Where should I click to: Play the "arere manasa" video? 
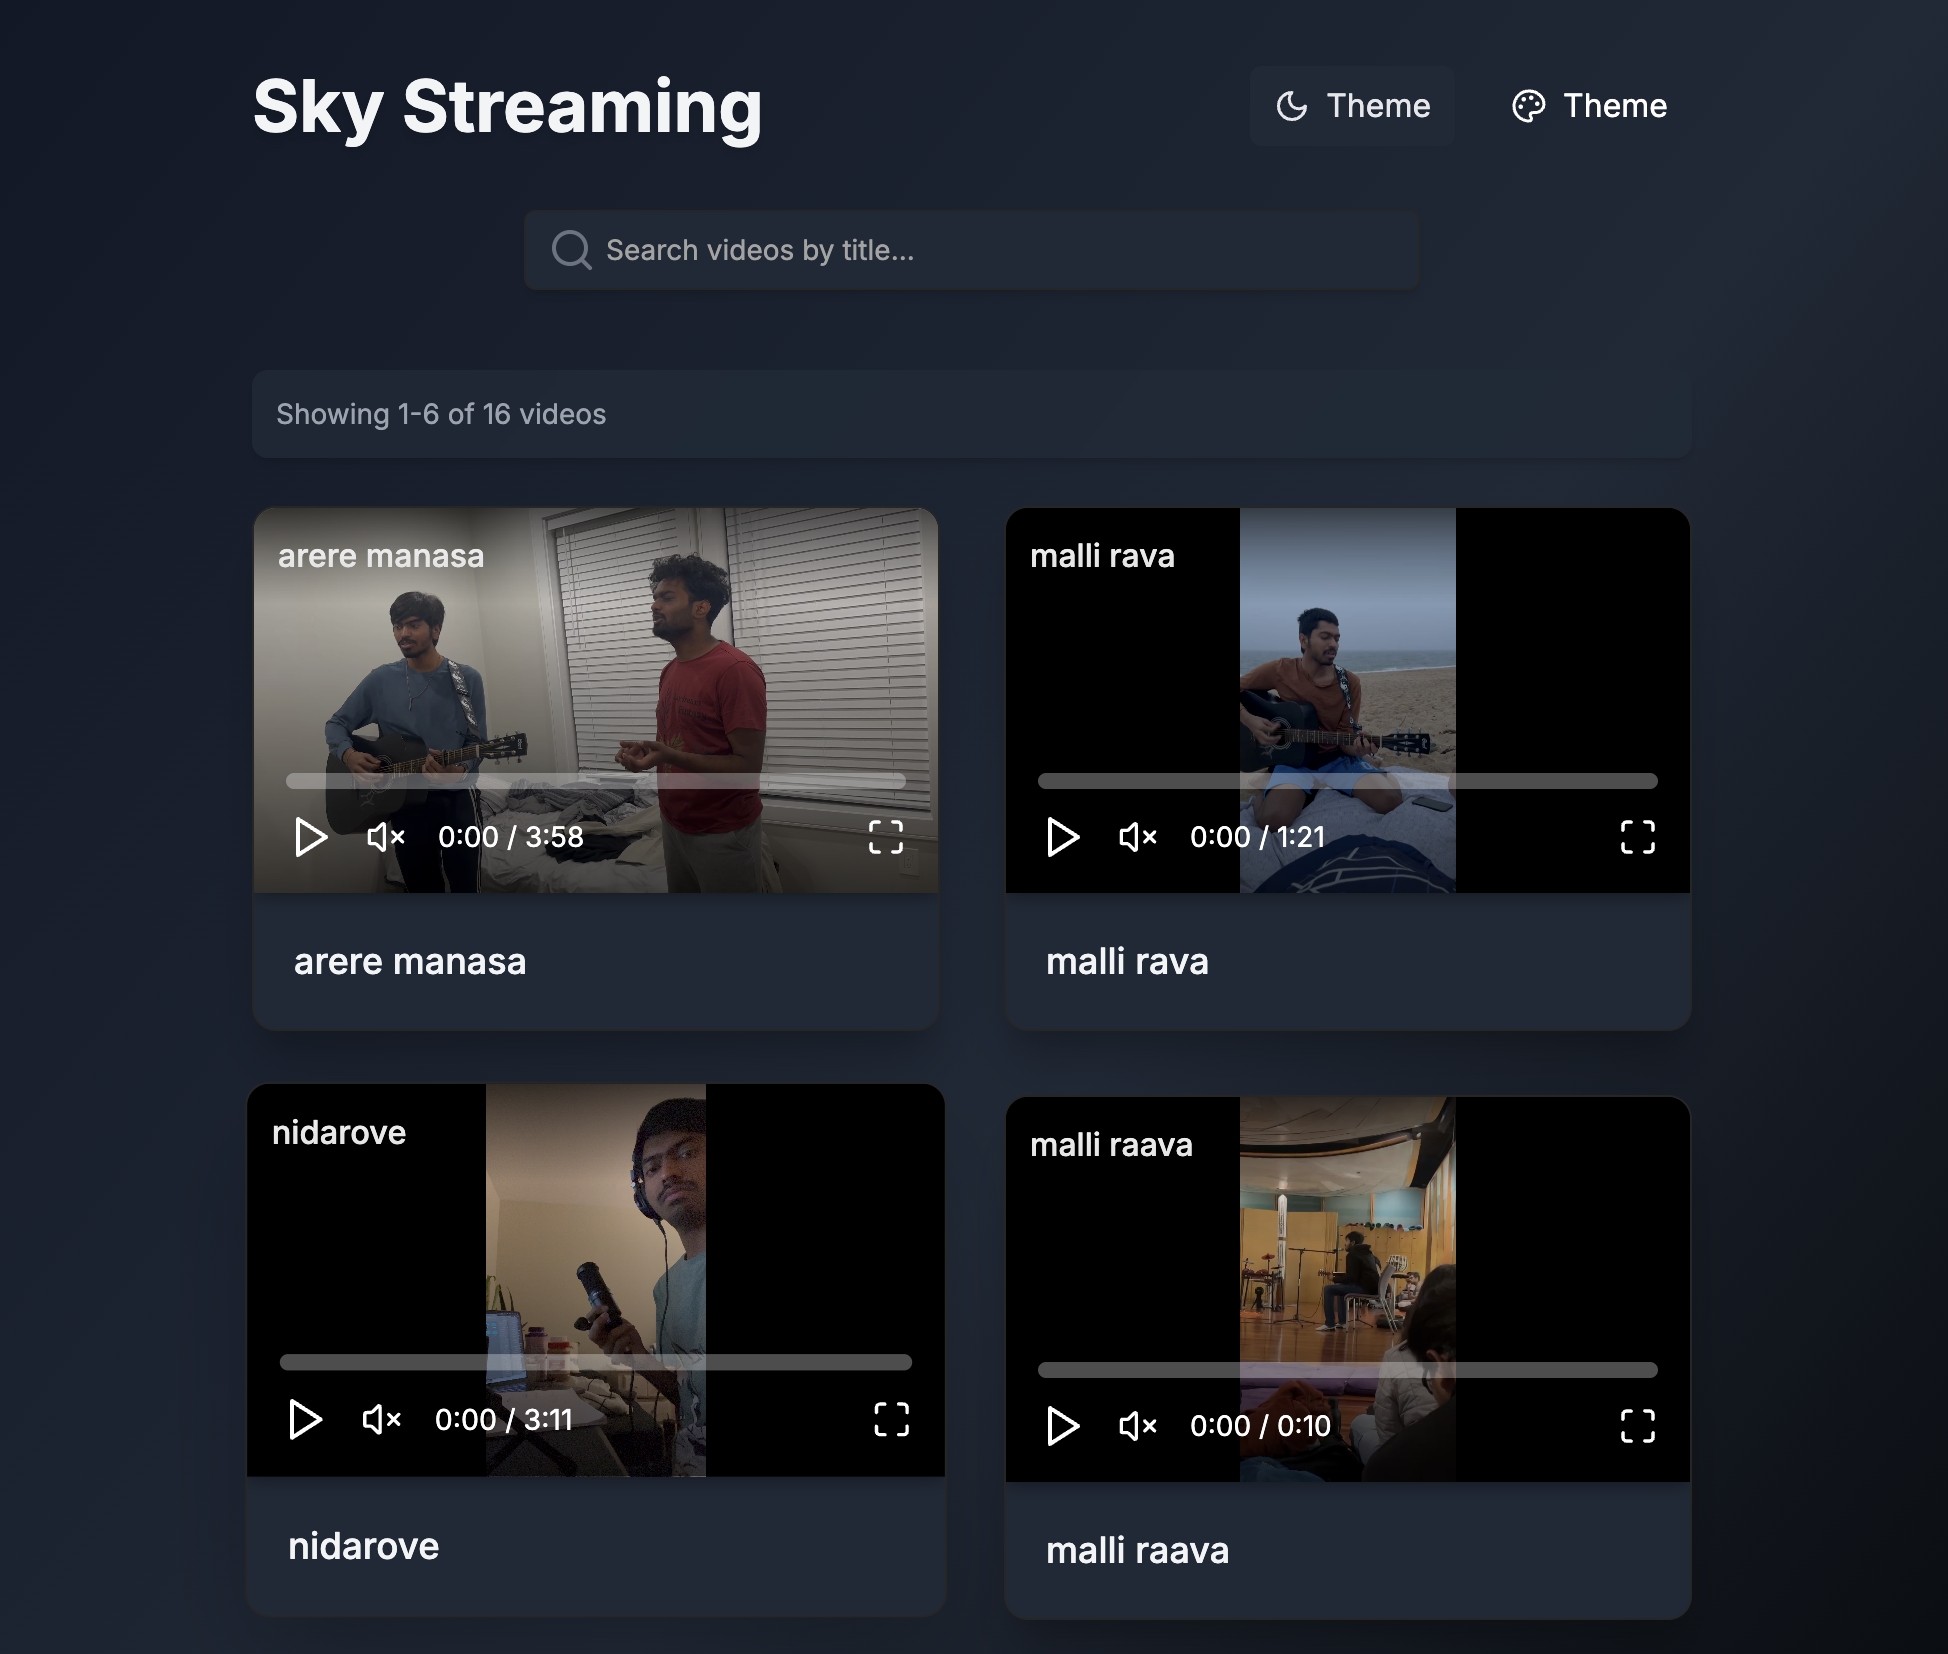click(x=310, y=838)
